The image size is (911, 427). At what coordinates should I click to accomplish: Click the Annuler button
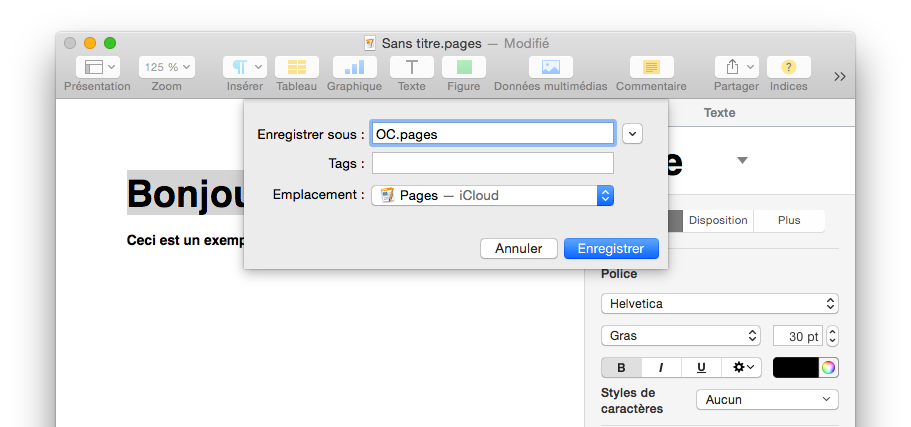click(x=519, y=249)
